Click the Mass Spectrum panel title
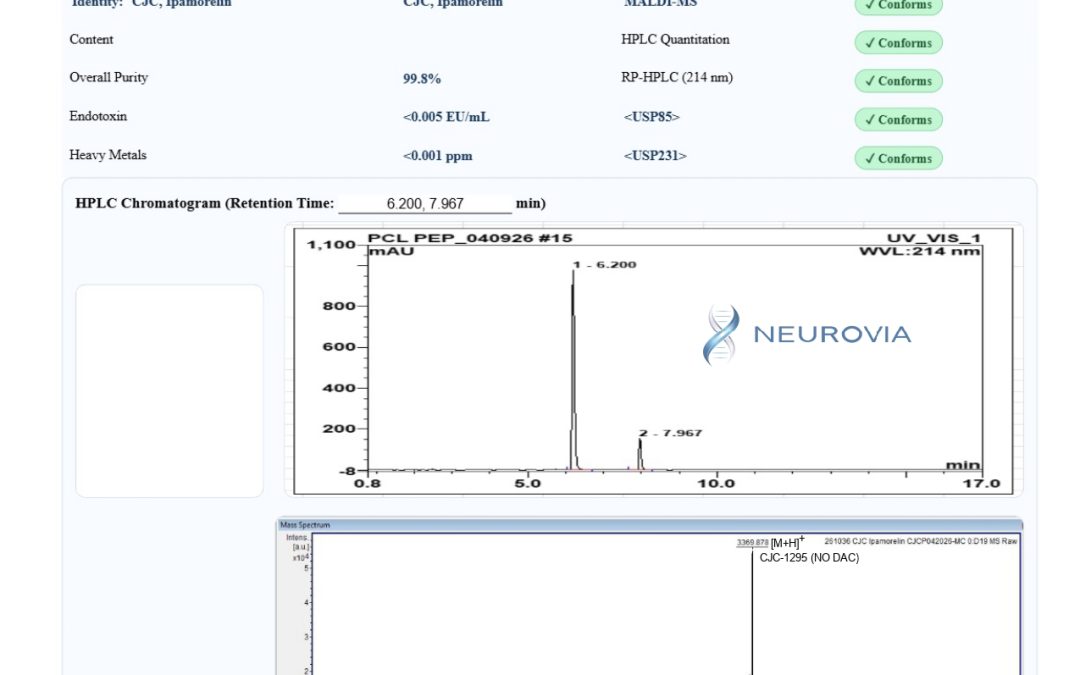This screenshot has width=1080, height=675. tap(305, 525)
